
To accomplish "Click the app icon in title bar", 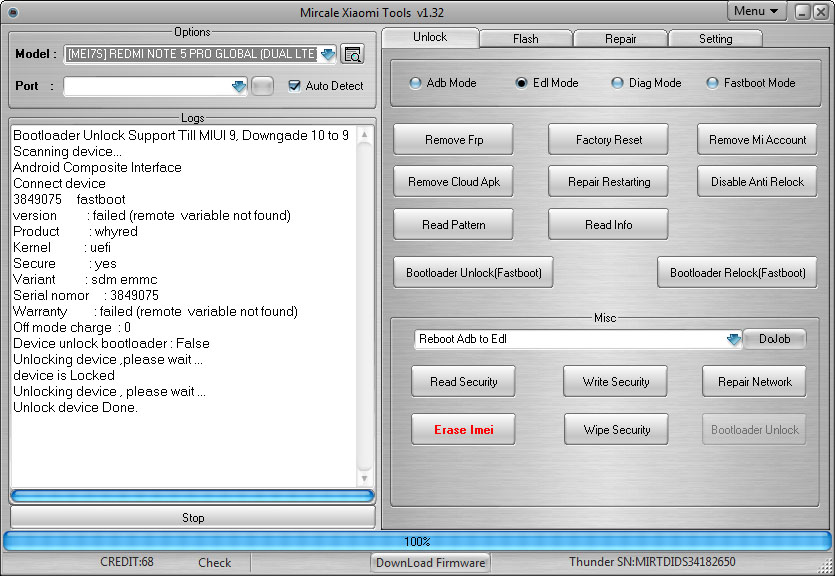I will point(13,12).
